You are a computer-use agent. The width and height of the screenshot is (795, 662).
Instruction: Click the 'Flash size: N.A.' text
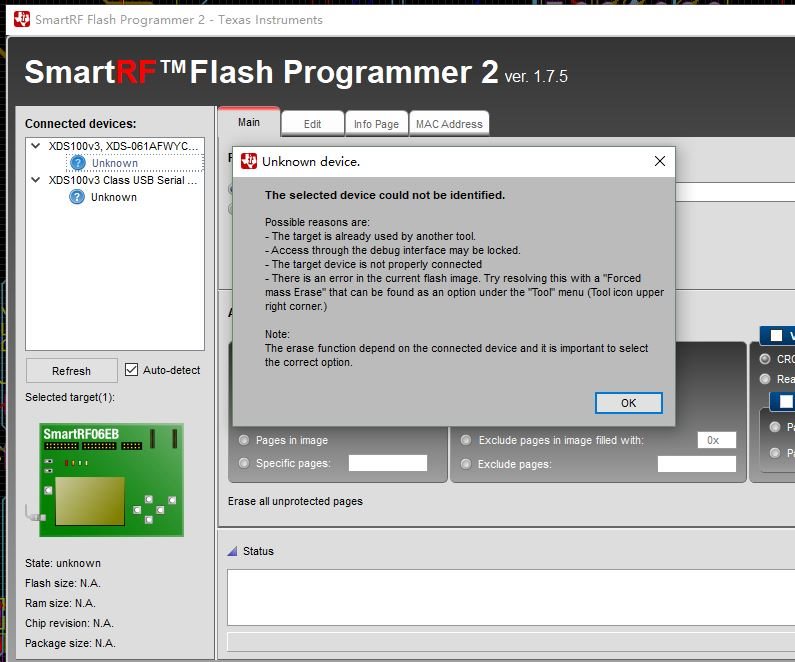[x=63, y=583]
